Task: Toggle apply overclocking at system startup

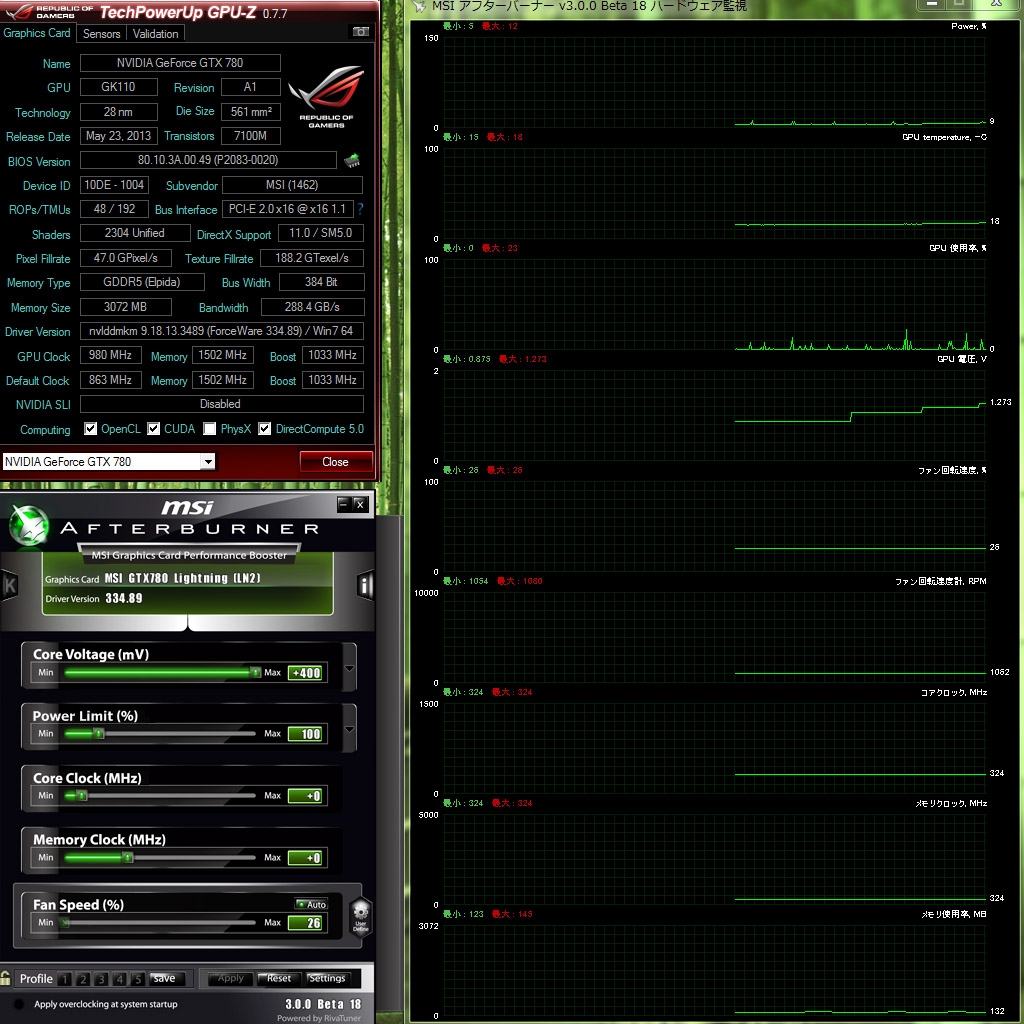Action: (19, 1004)
